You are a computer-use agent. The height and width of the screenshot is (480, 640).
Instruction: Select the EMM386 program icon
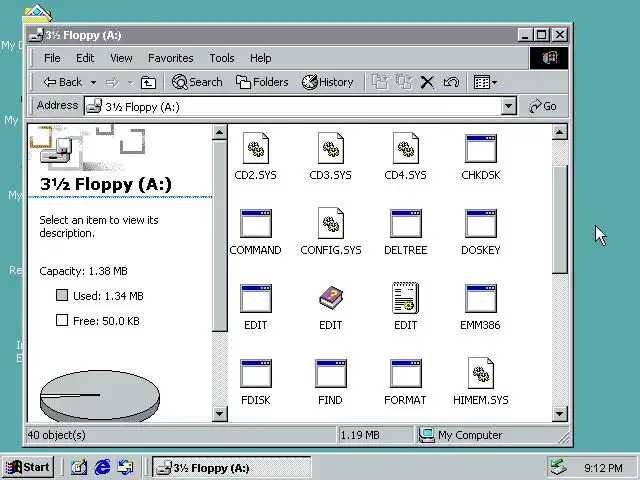481,299
